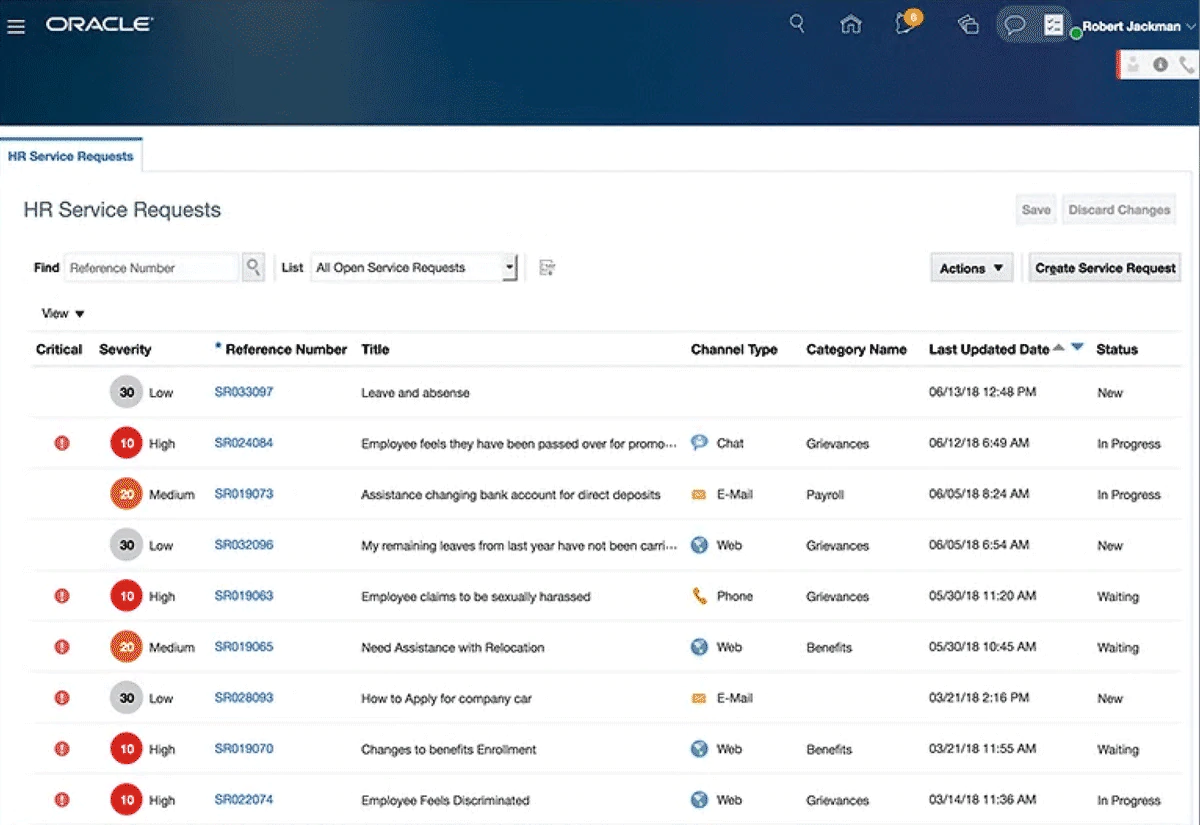Open the Actions dropdown menu
This screenshot has height=825, width=1200.
971,268
